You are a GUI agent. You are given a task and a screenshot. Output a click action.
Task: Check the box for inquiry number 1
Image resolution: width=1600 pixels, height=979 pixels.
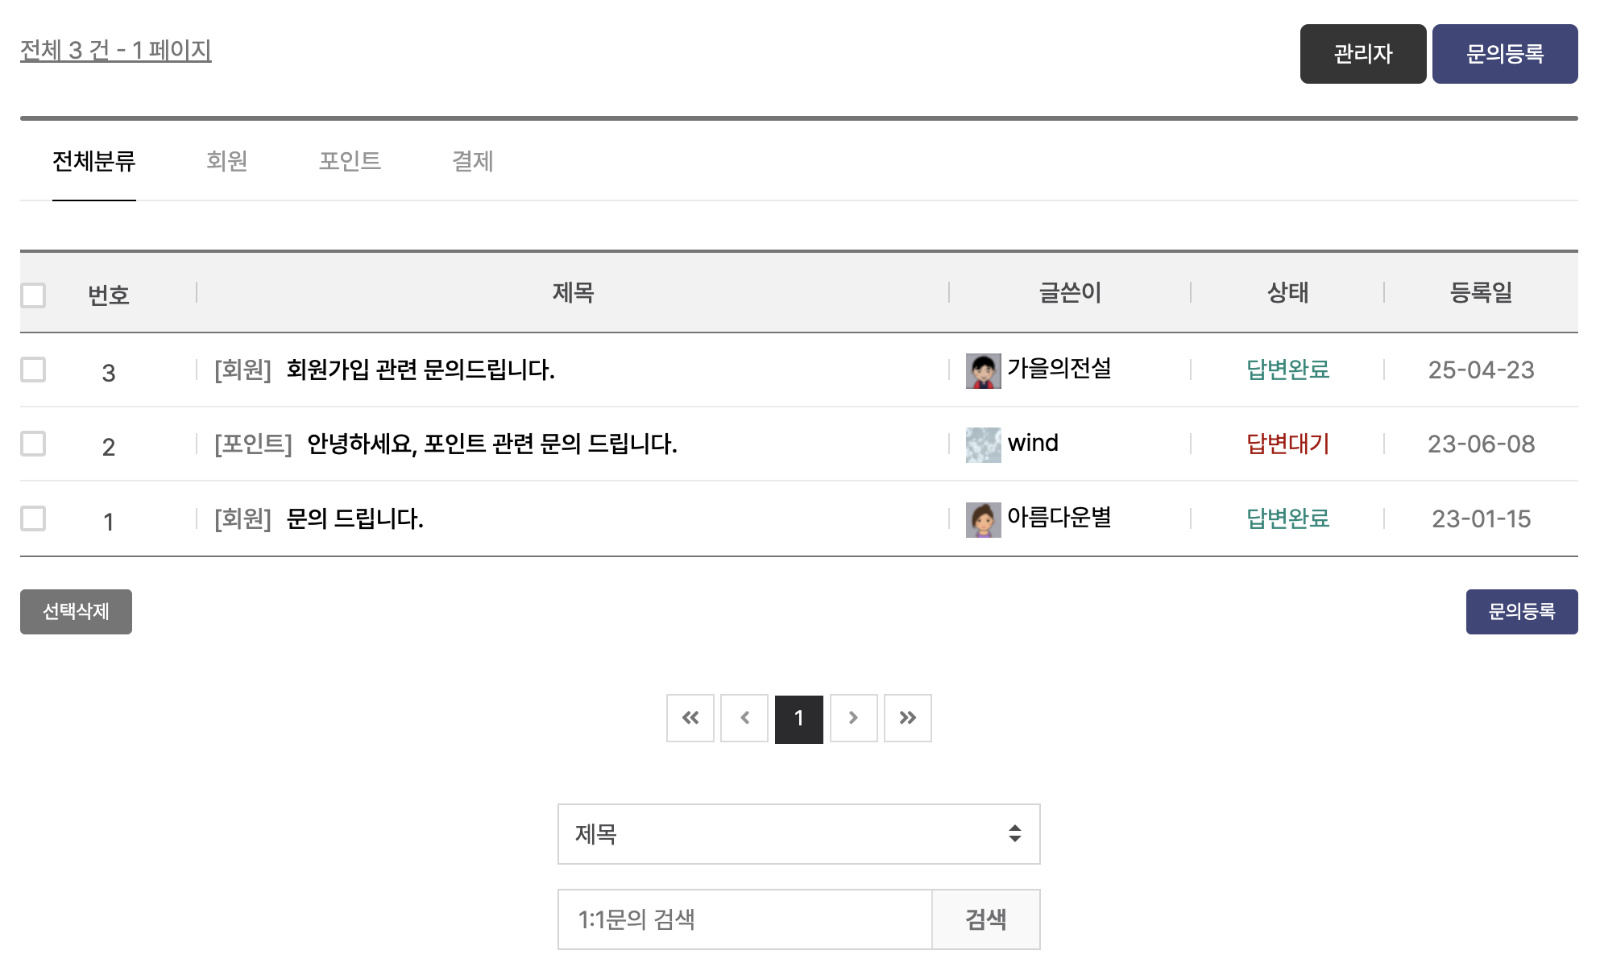click(x=33, y=518)
